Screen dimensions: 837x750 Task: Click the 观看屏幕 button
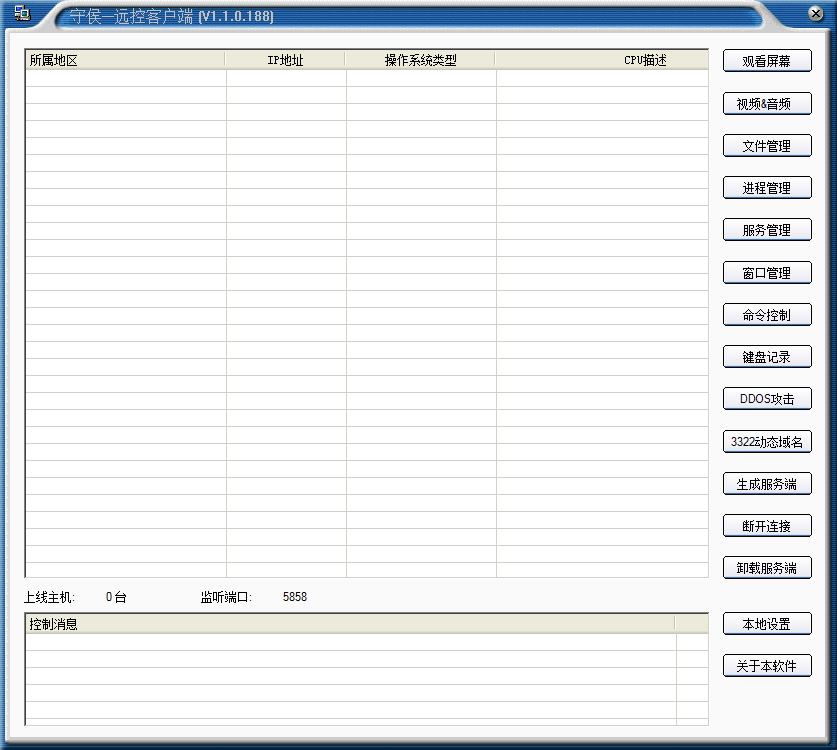(x=767, y=61)
